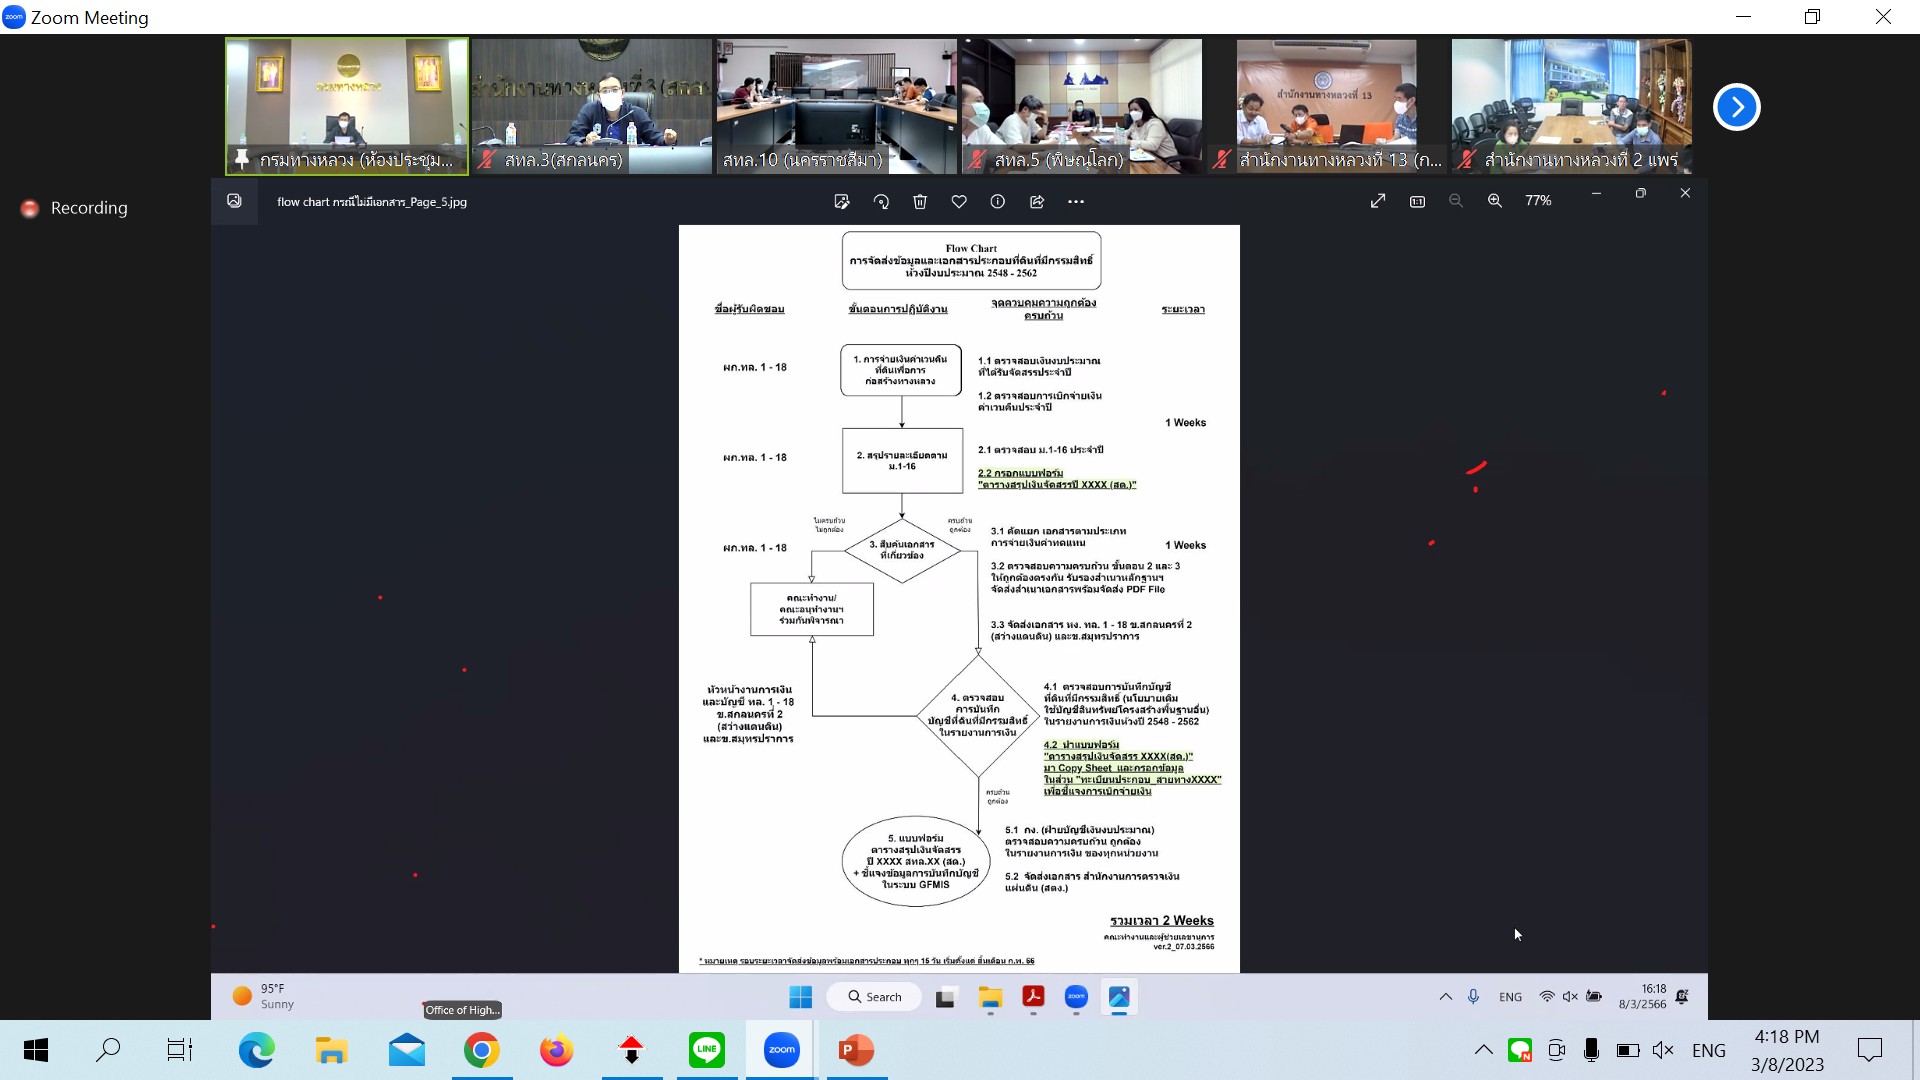Click the trash delete icon

[x=920, y=202]
